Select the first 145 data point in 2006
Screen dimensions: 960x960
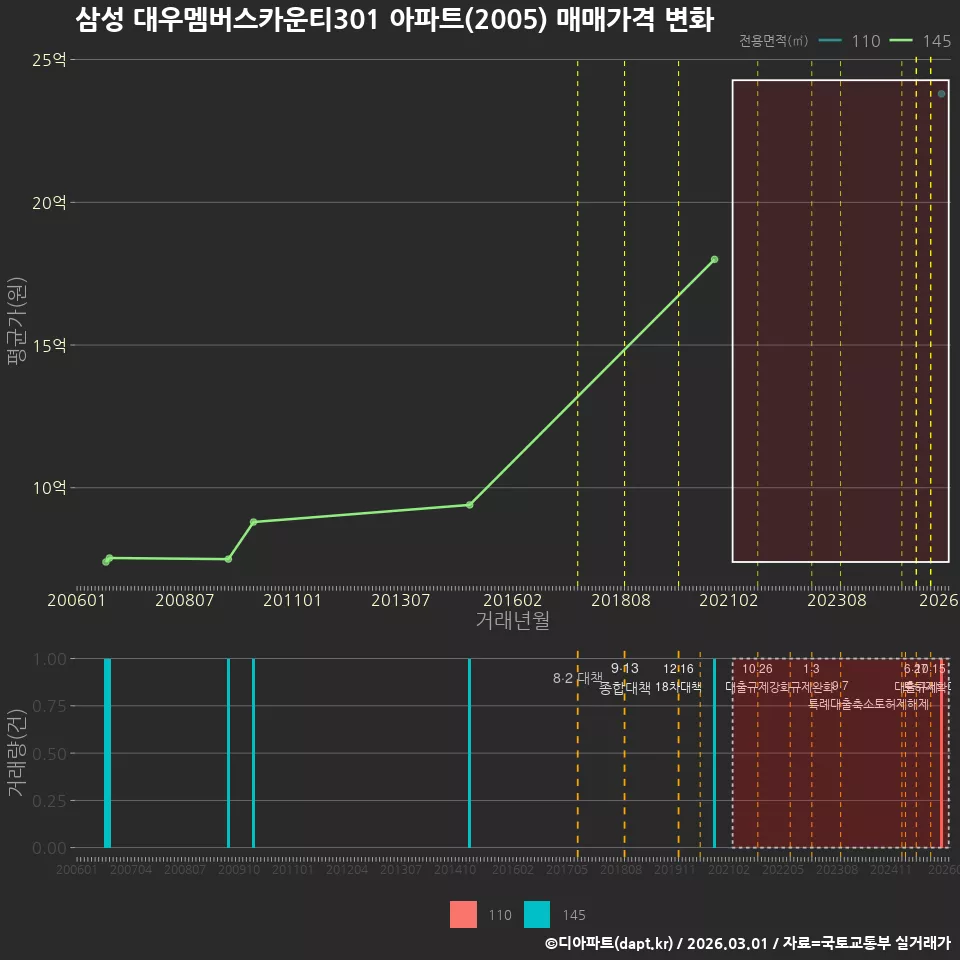coord(106,561)
